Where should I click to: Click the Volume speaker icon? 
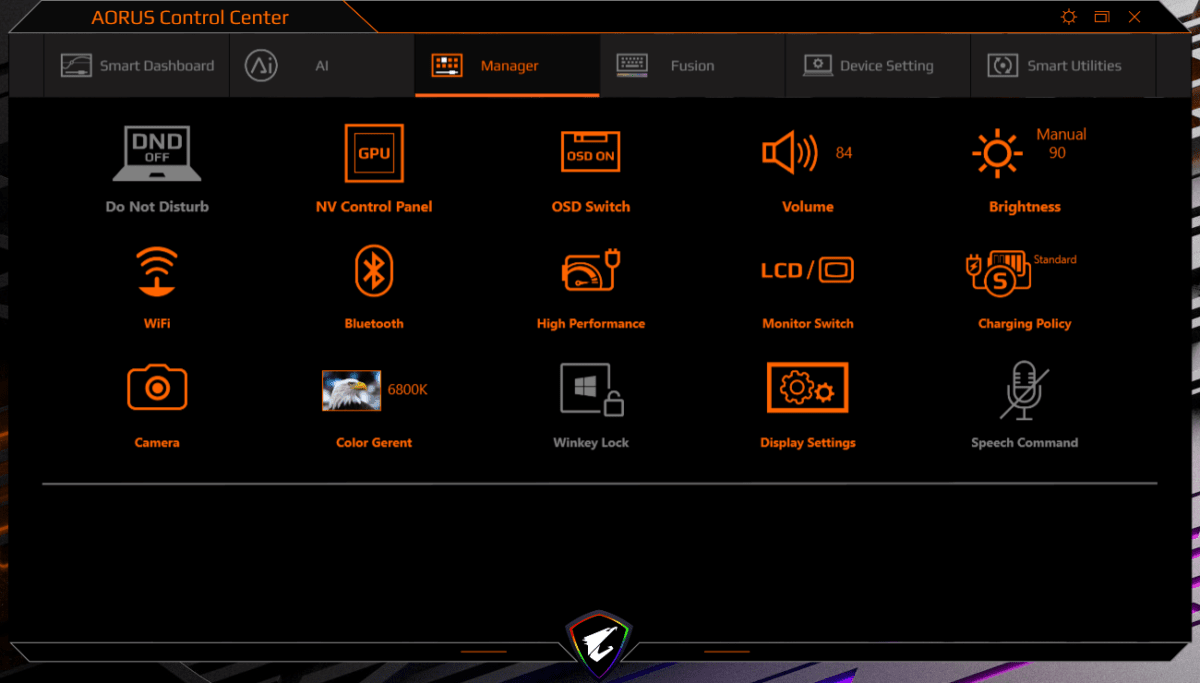click(790, 153)
